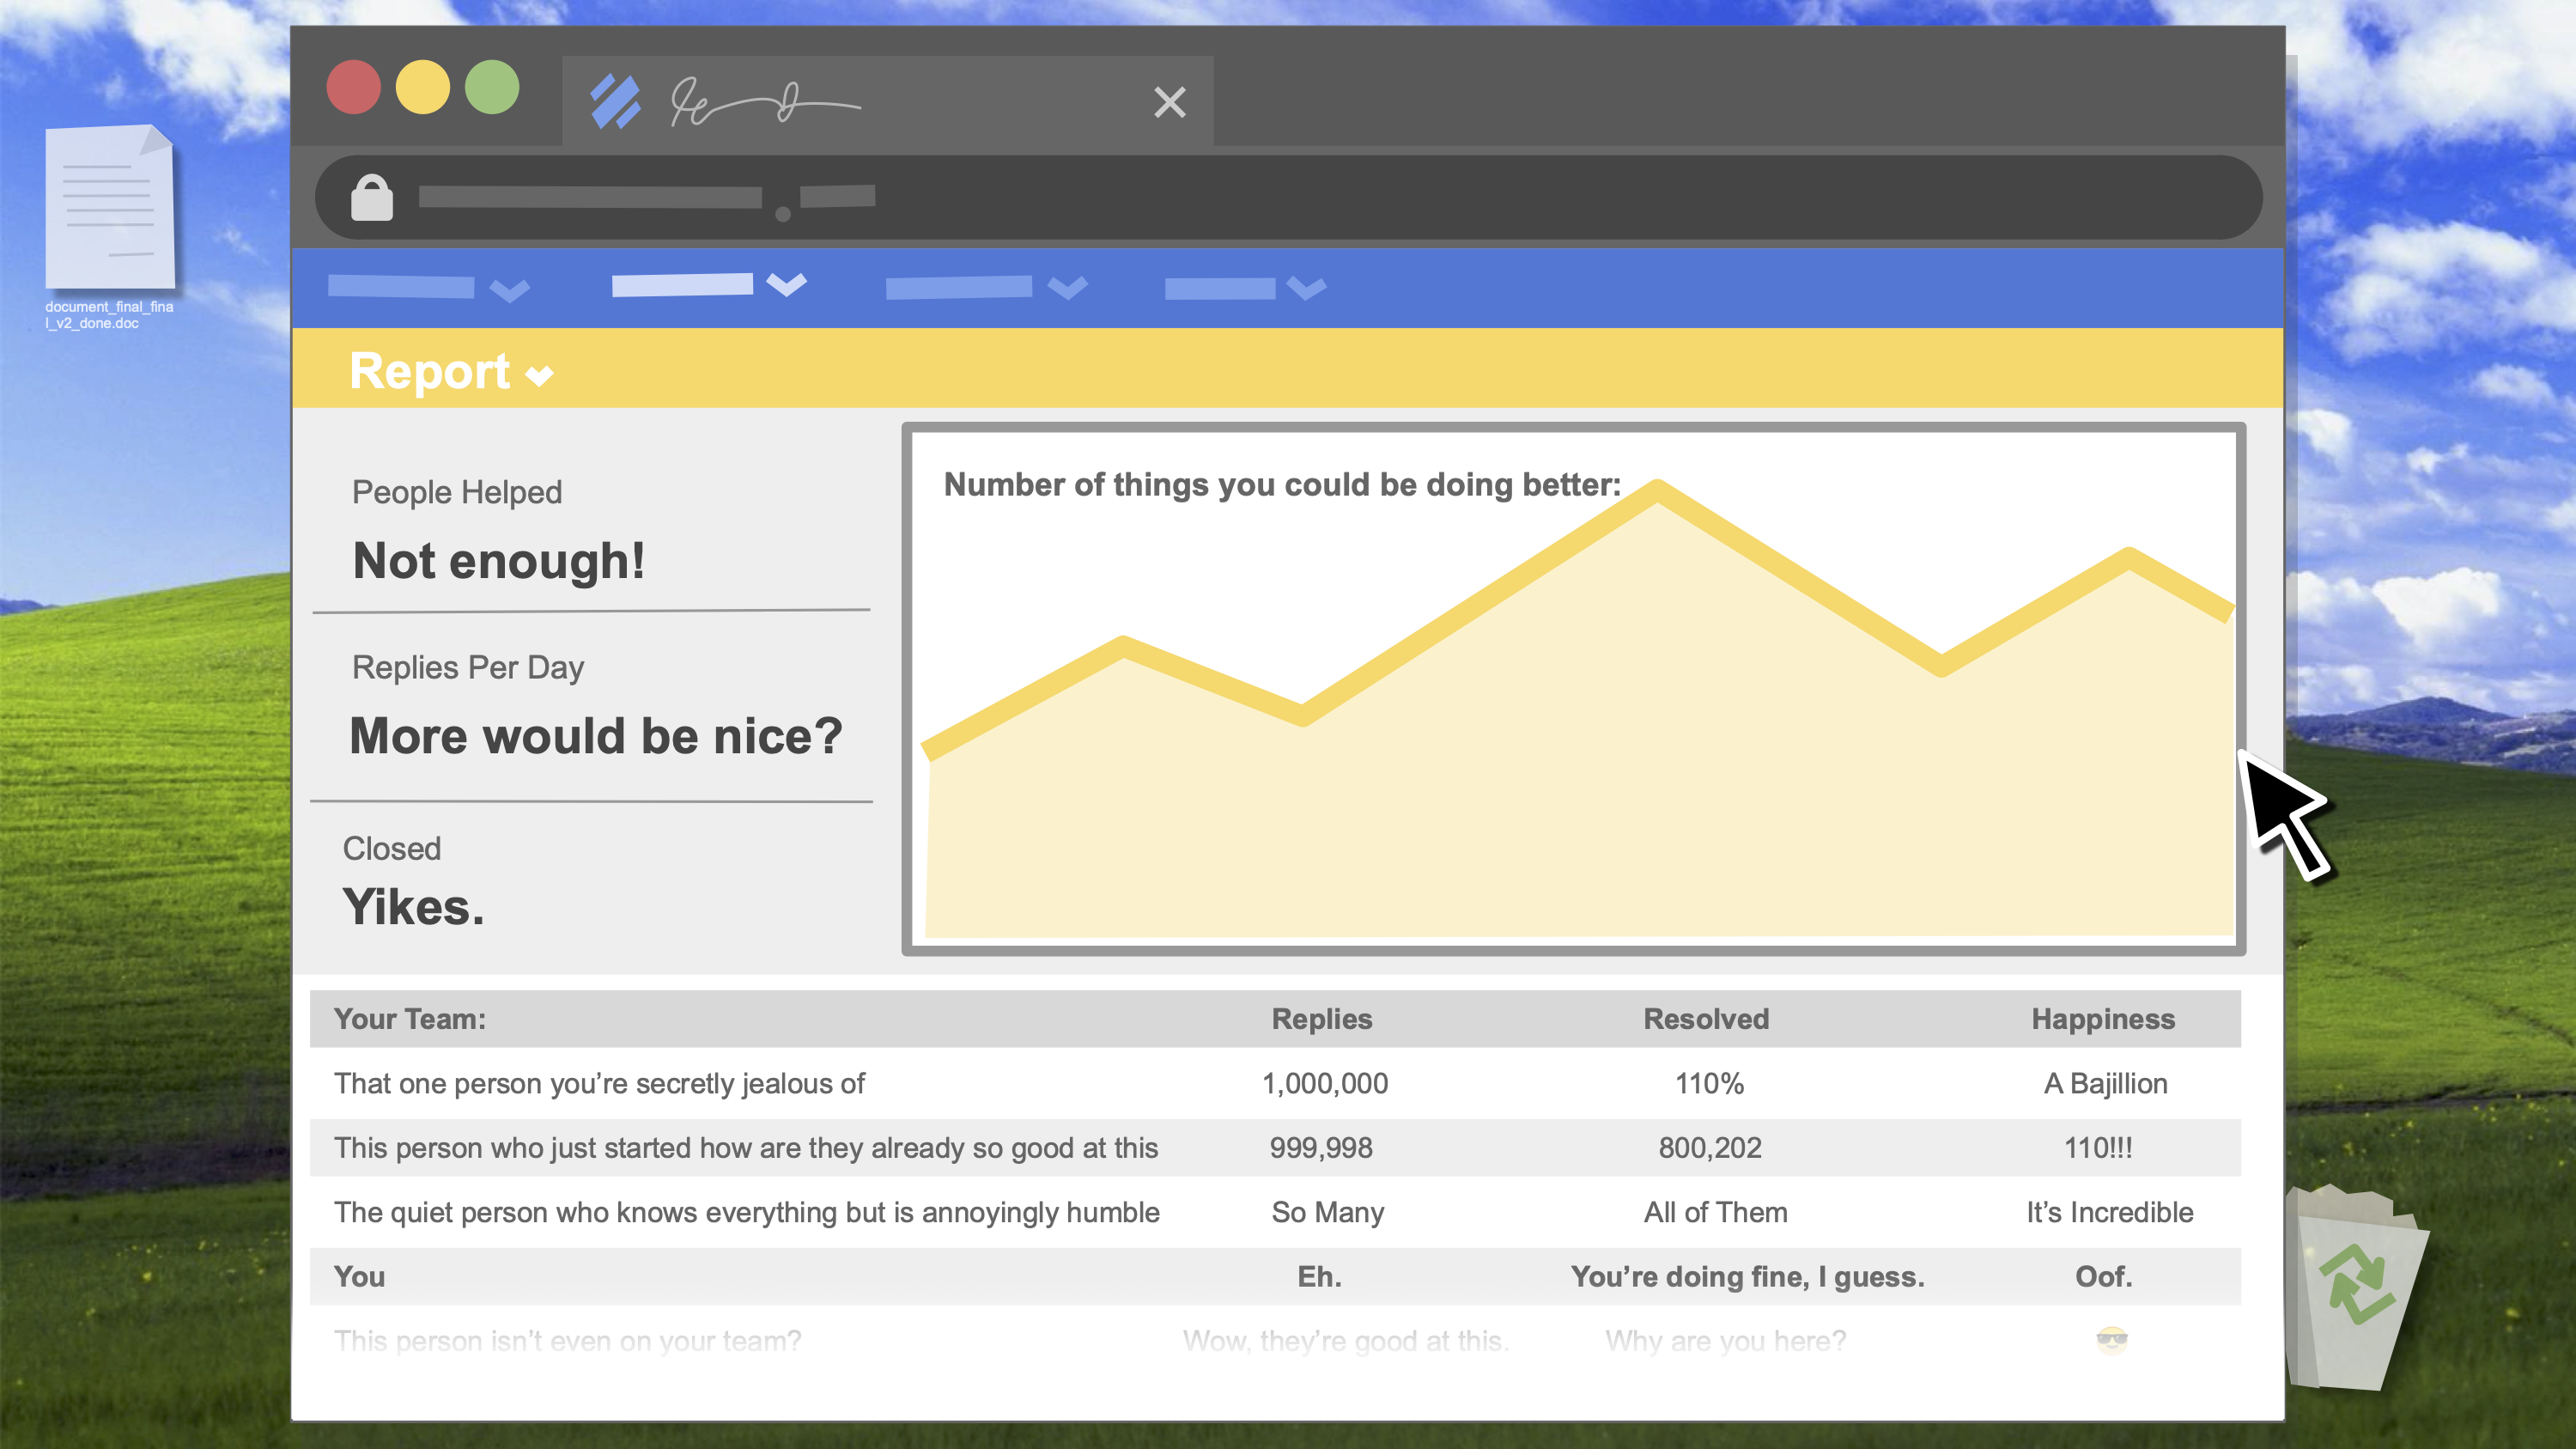
Task: Click the 'Yikes.' stat value
Action: click(413, 907)
